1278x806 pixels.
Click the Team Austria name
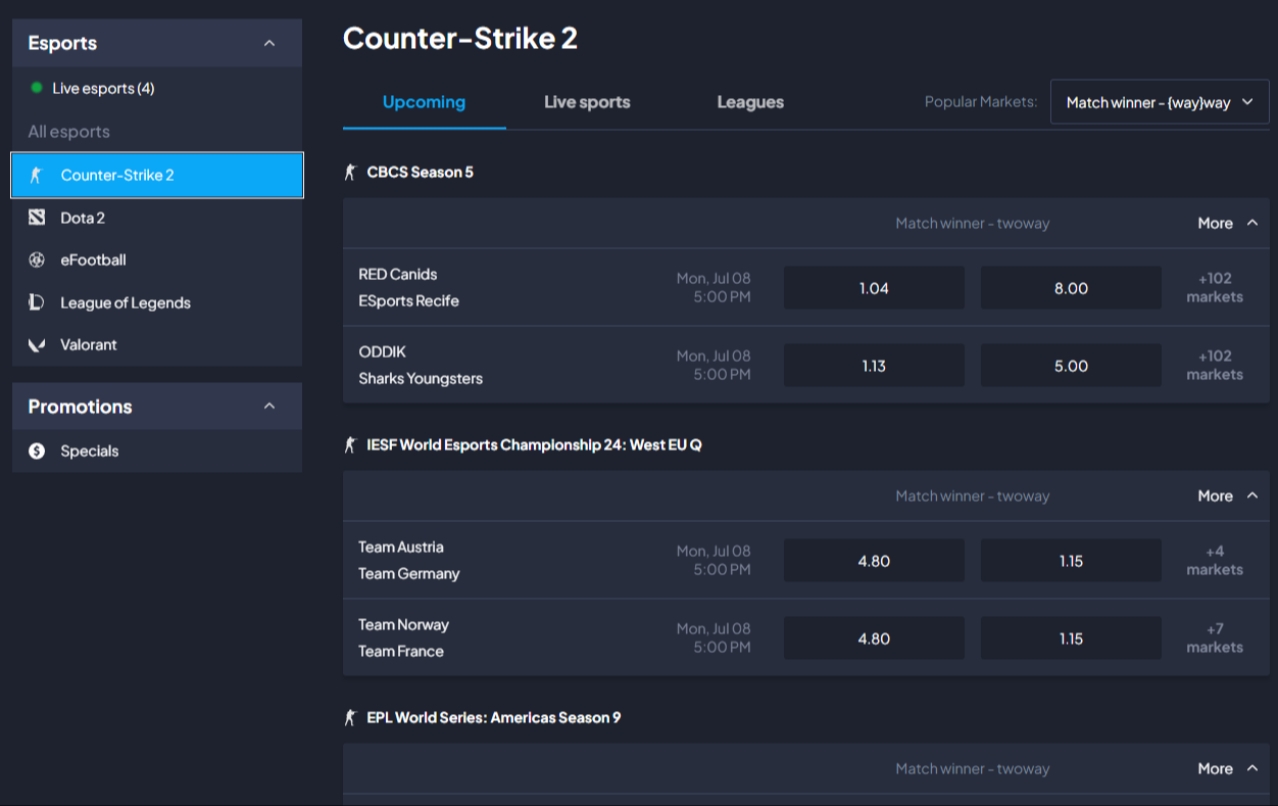[x=401, y=547]
